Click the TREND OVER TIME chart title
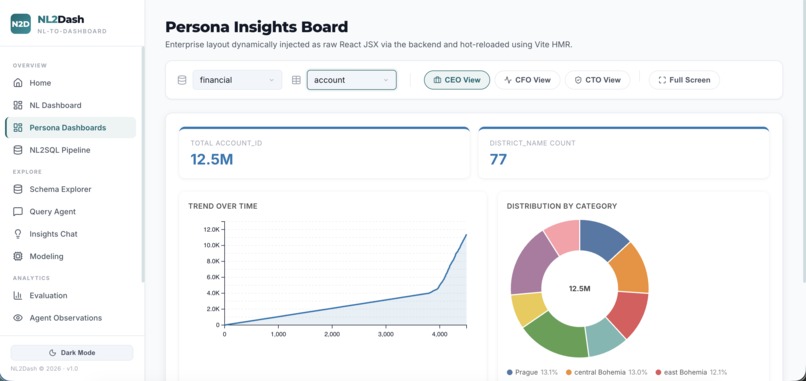 [223, 206]
